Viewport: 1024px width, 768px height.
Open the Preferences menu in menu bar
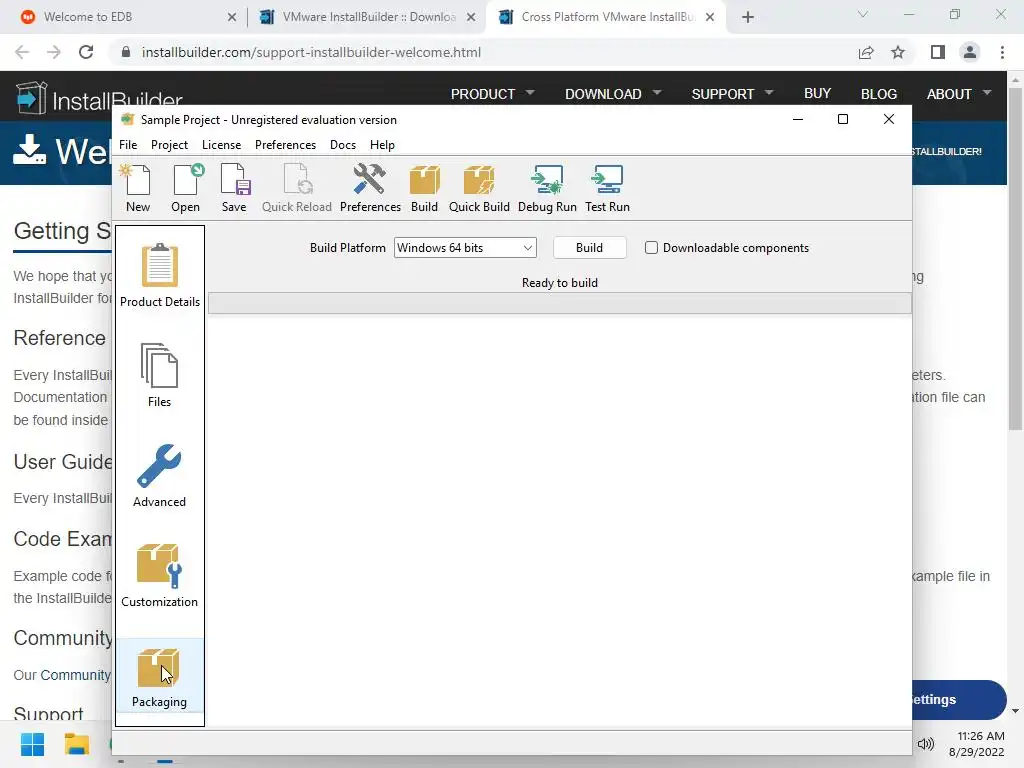click(x=285, y=145)
